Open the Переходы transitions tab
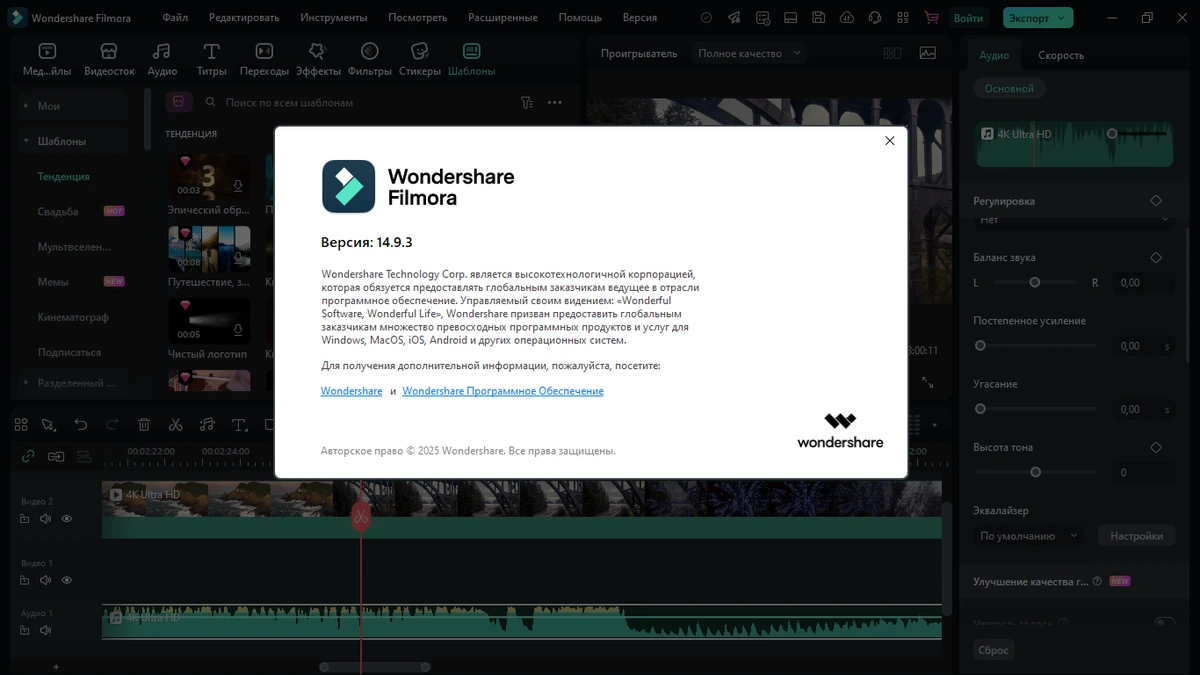Image resolution: width=1200 pixels, height=675 pixels. click(264, 60)
